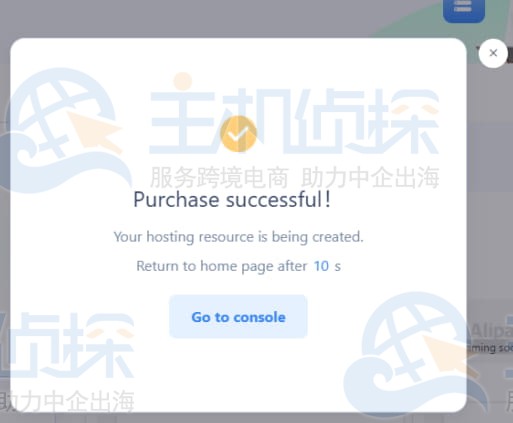
Task: Click the large Chinese watermark title 主机侦探
Action: click(294, 122)
